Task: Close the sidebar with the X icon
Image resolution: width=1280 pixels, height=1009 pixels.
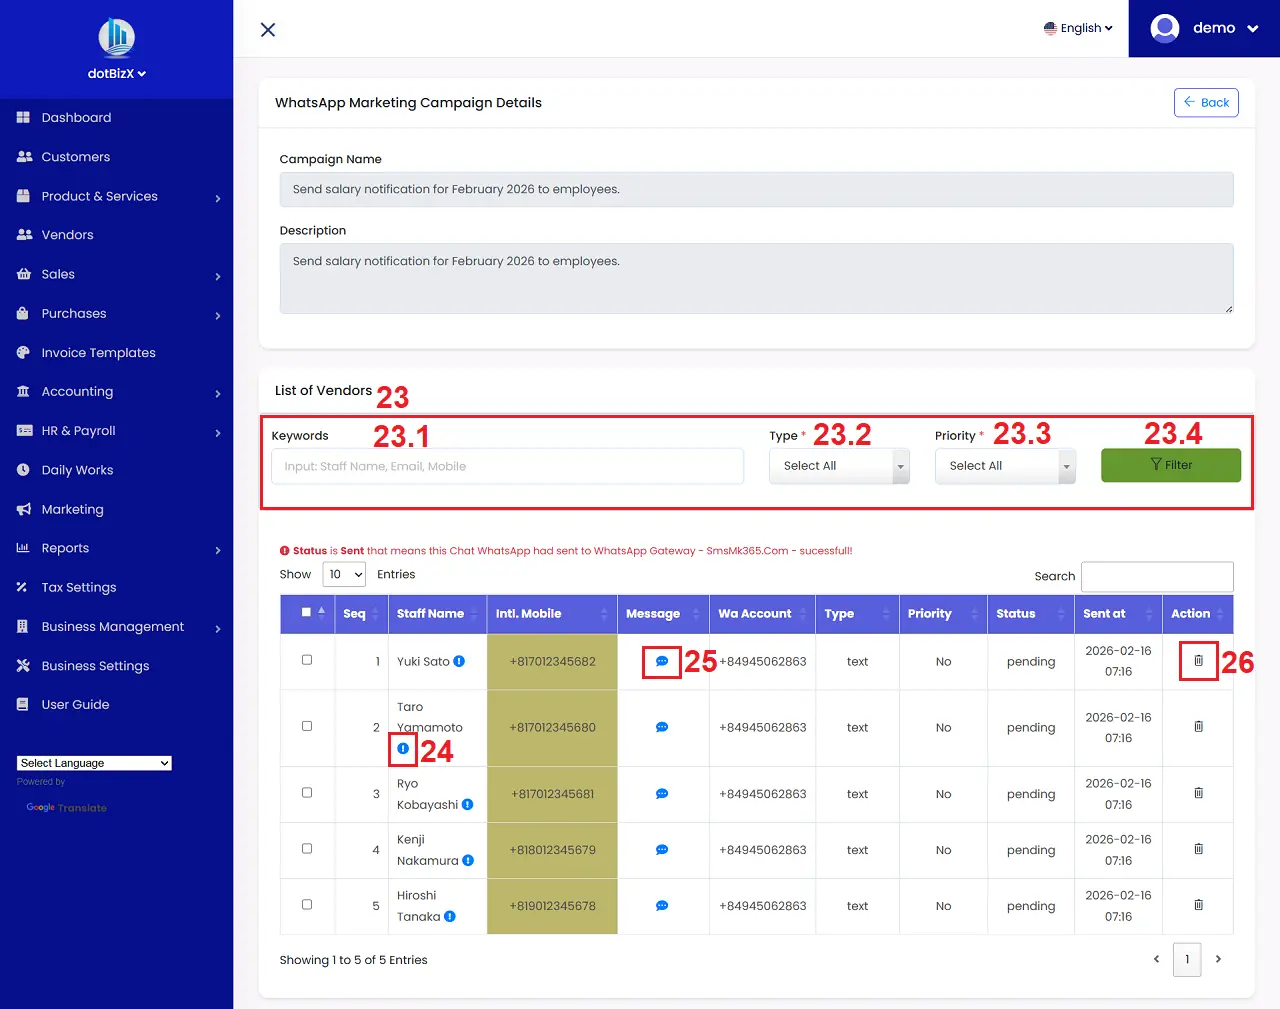Action: click(x=268, y=30)
